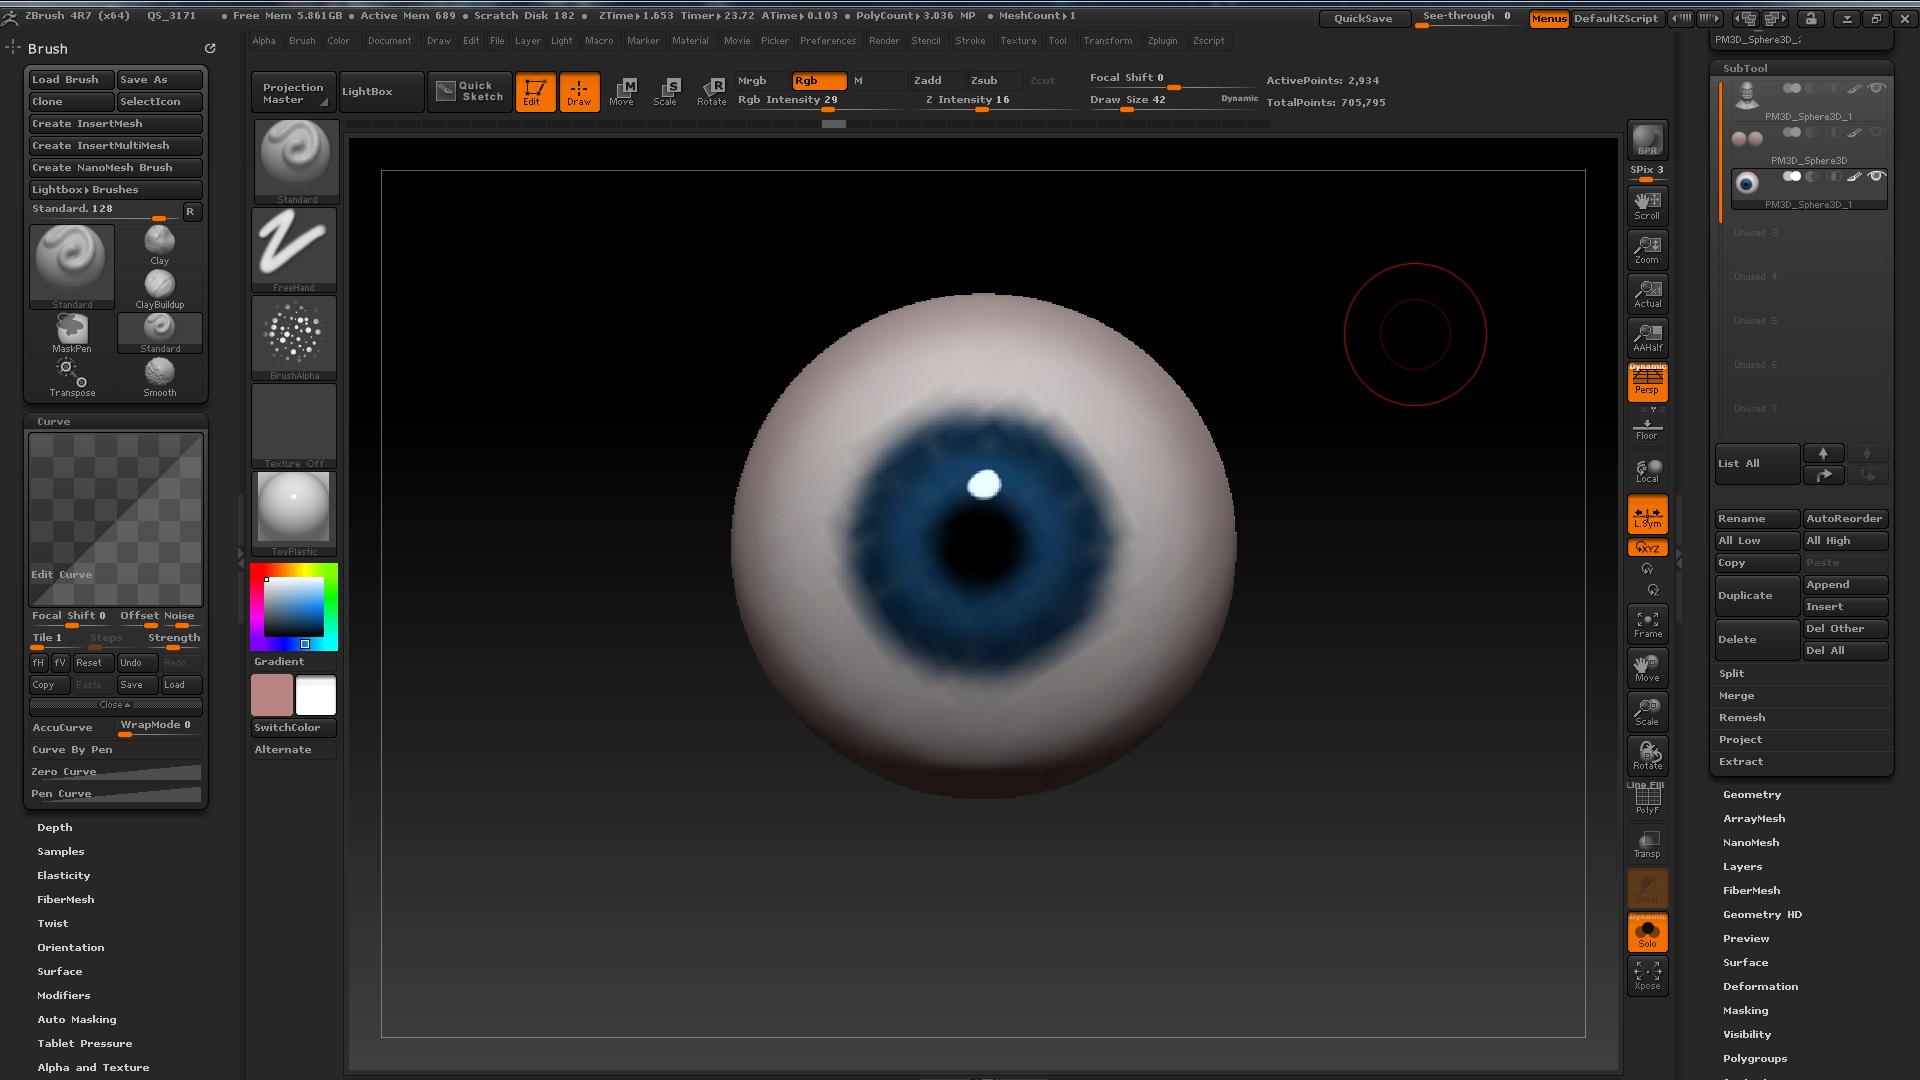Choose the MaskPen brush
The image size is (1920, 1080).
pos(71,332)
